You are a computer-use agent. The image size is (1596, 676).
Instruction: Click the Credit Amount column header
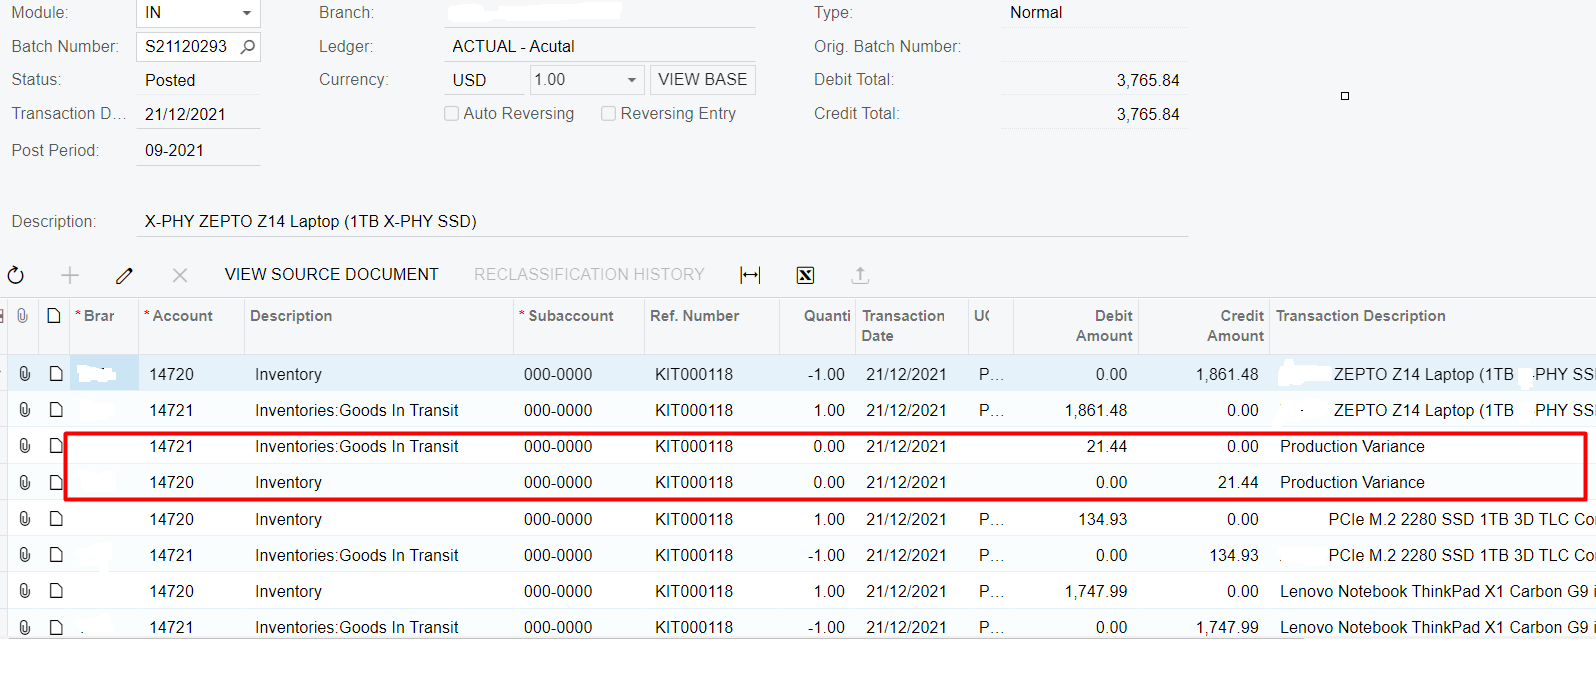pyautogui.click(x=1235, y=326)
